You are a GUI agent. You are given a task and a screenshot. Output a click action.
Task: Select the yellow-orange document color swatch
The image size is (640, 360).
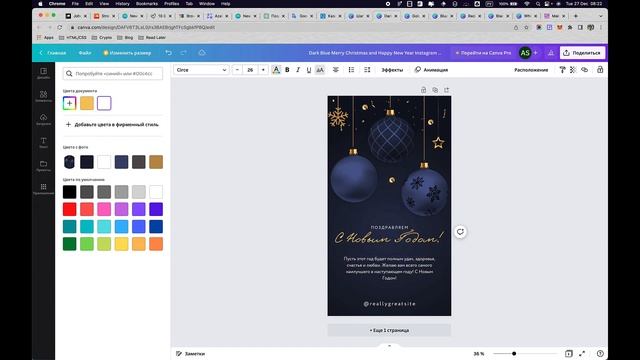87,103
